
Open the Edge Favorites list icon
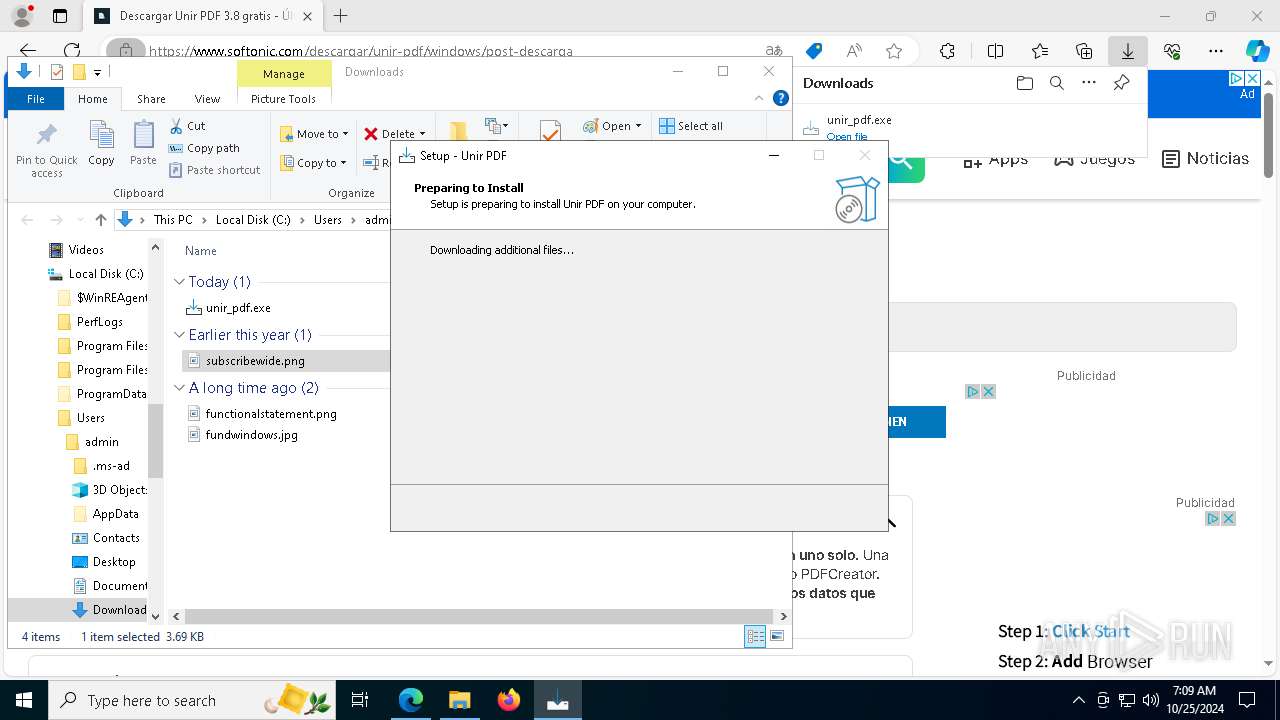pyautogui.click(x=1040, y=51)
